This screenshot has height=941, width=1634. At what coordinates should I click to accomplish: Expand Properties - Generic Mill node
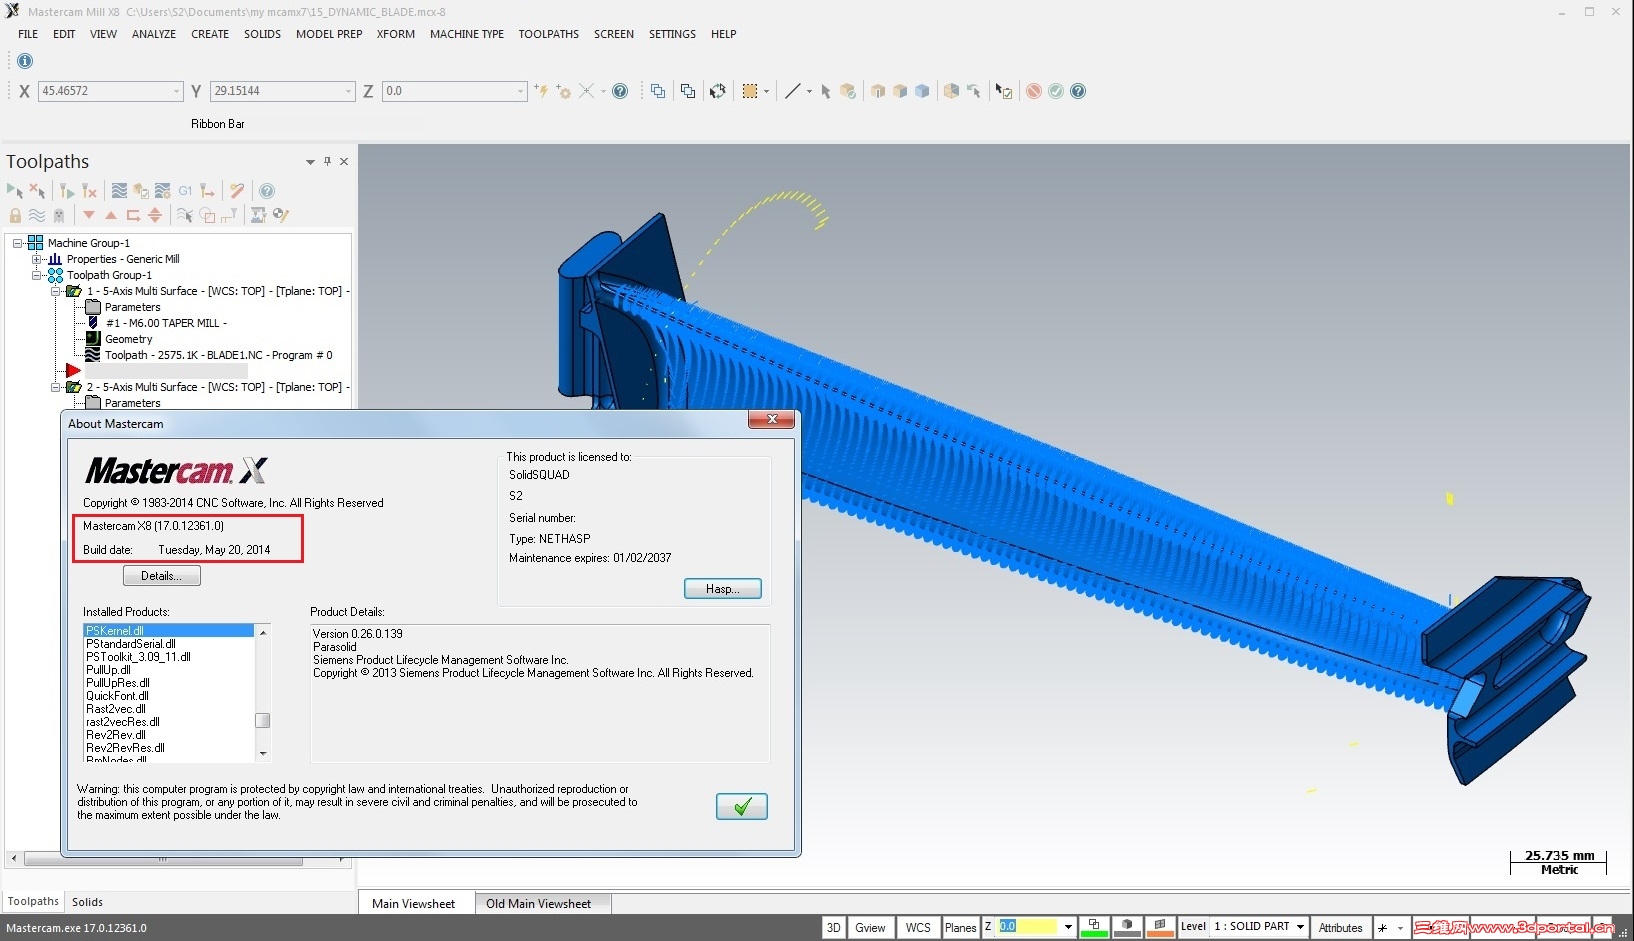37,259
